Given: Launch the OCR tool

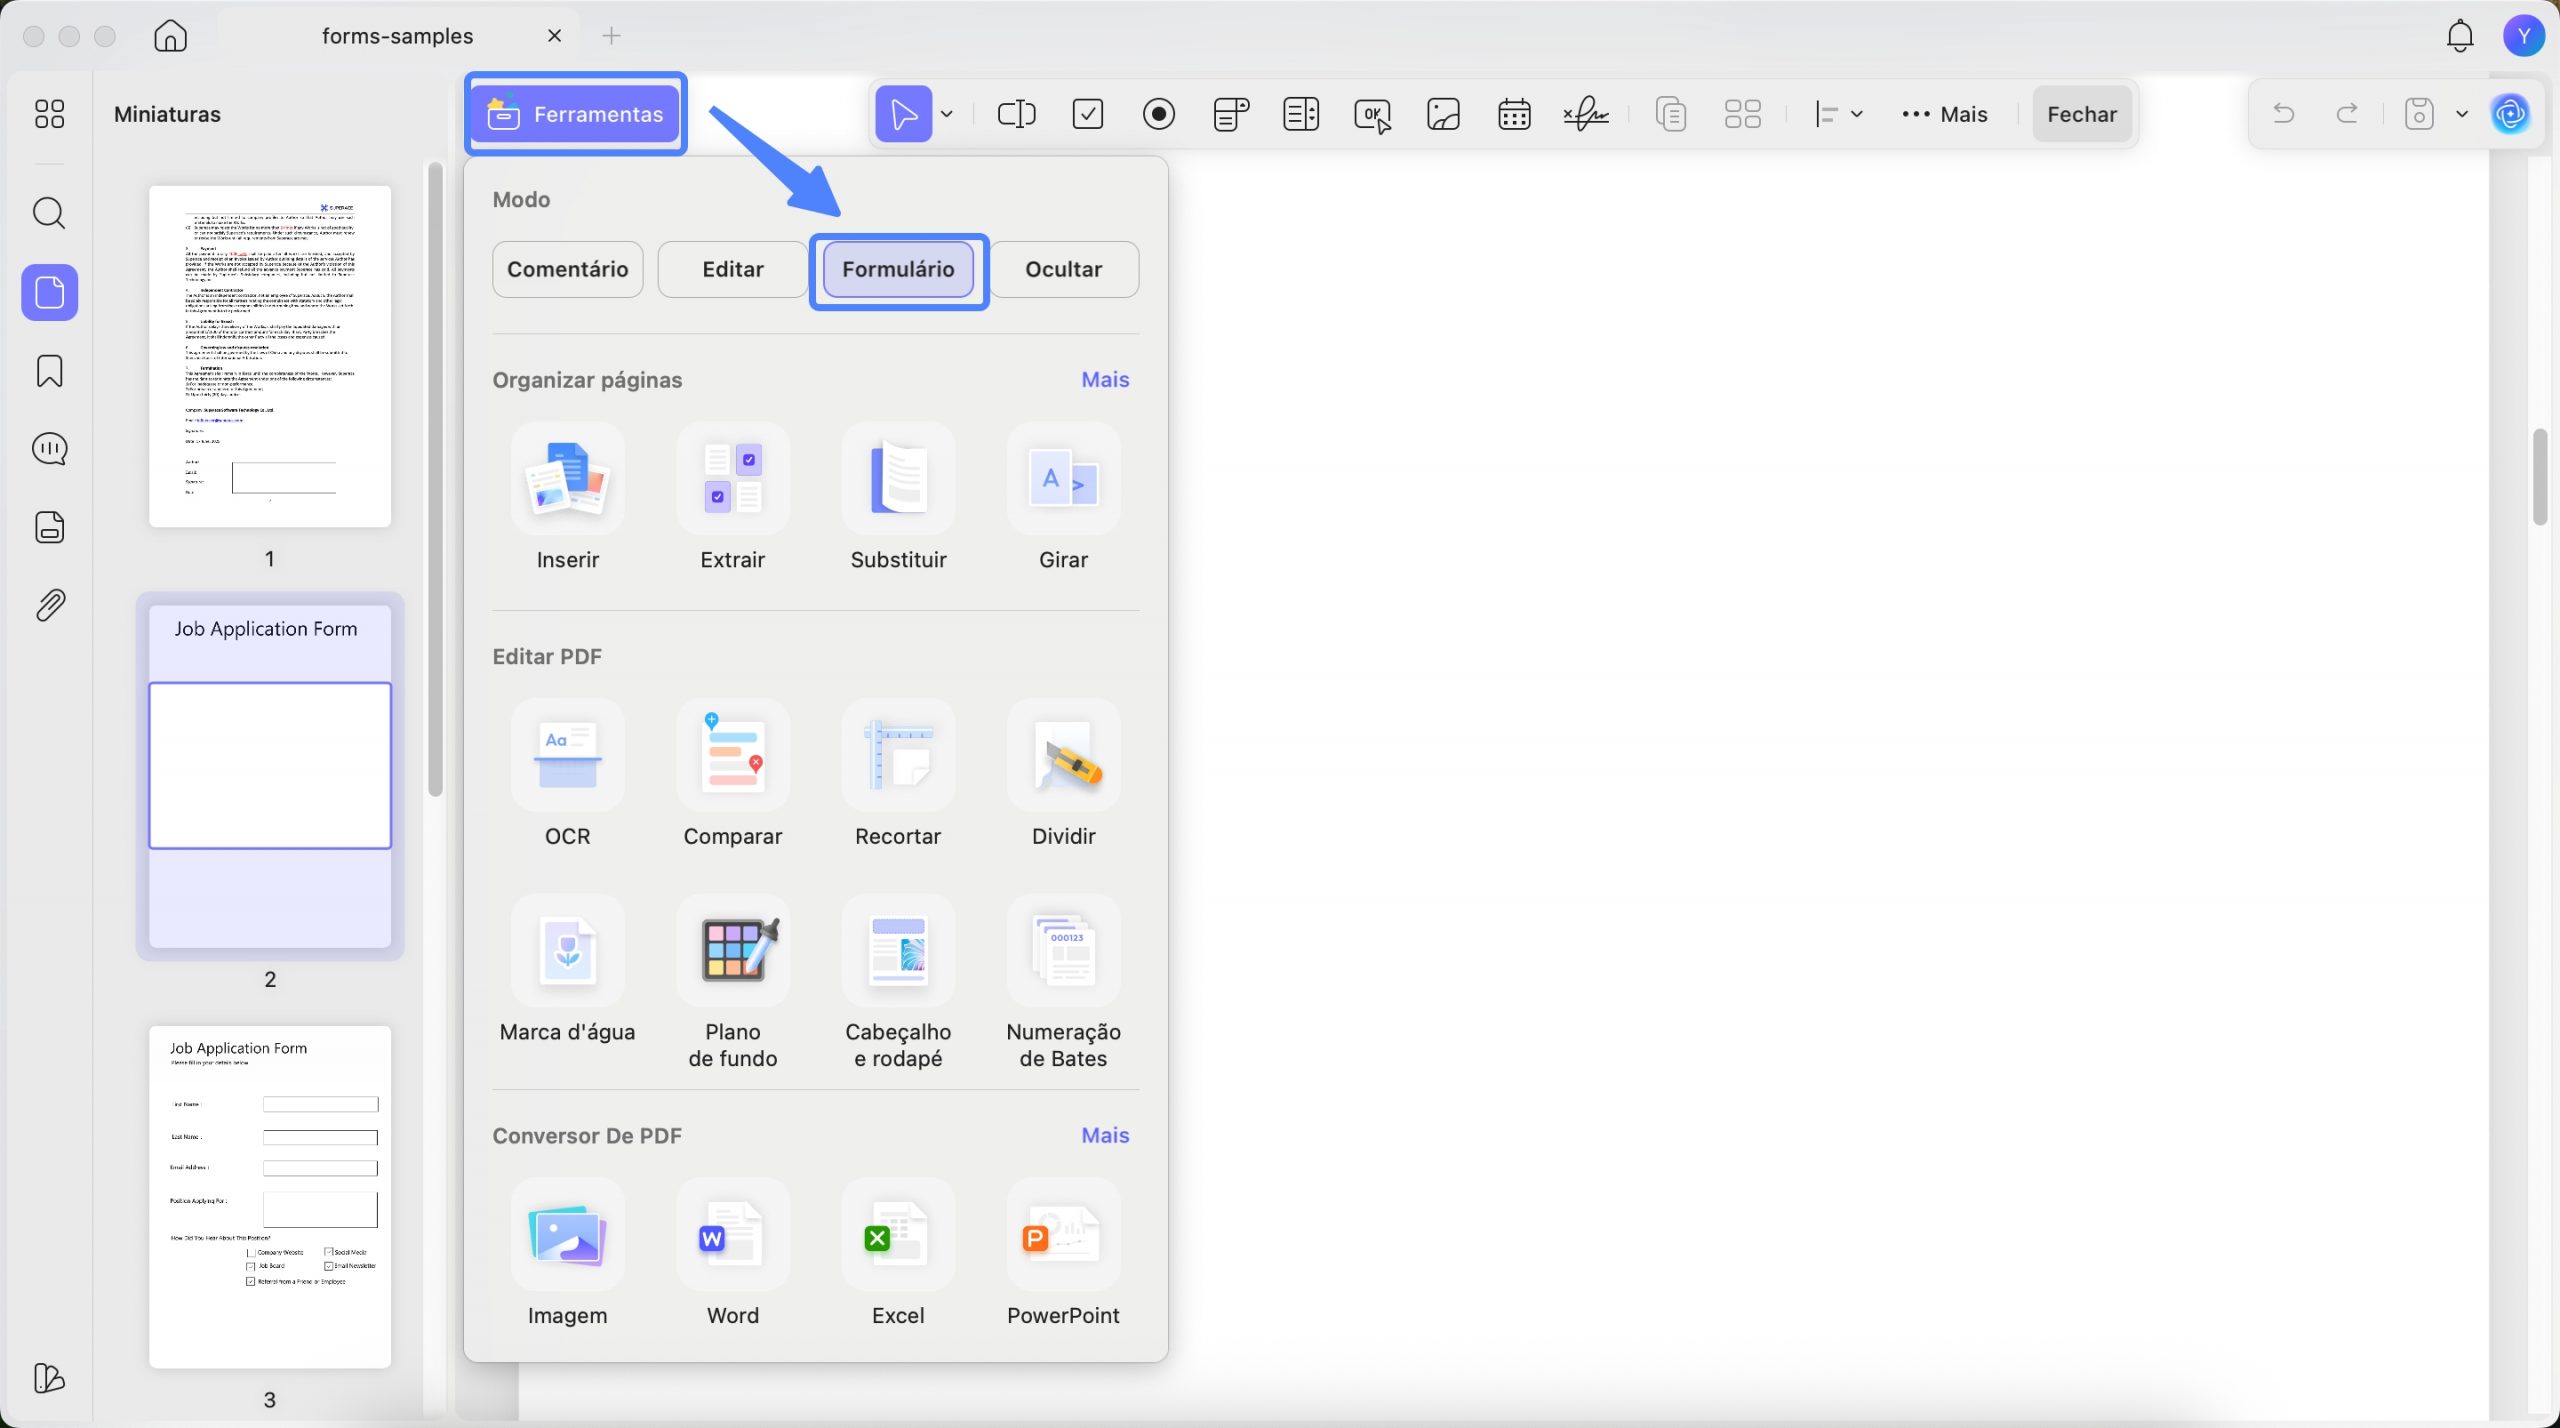Looking at the screenshot, I should pyautogui.click(x=567, y=774).
